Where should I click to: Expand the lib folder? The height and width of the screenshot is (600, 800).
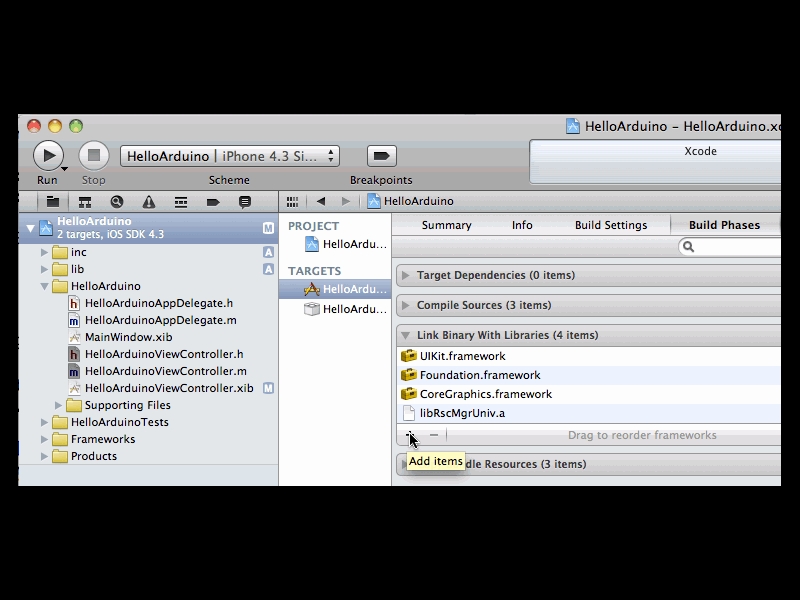click(x=44, y=269)
